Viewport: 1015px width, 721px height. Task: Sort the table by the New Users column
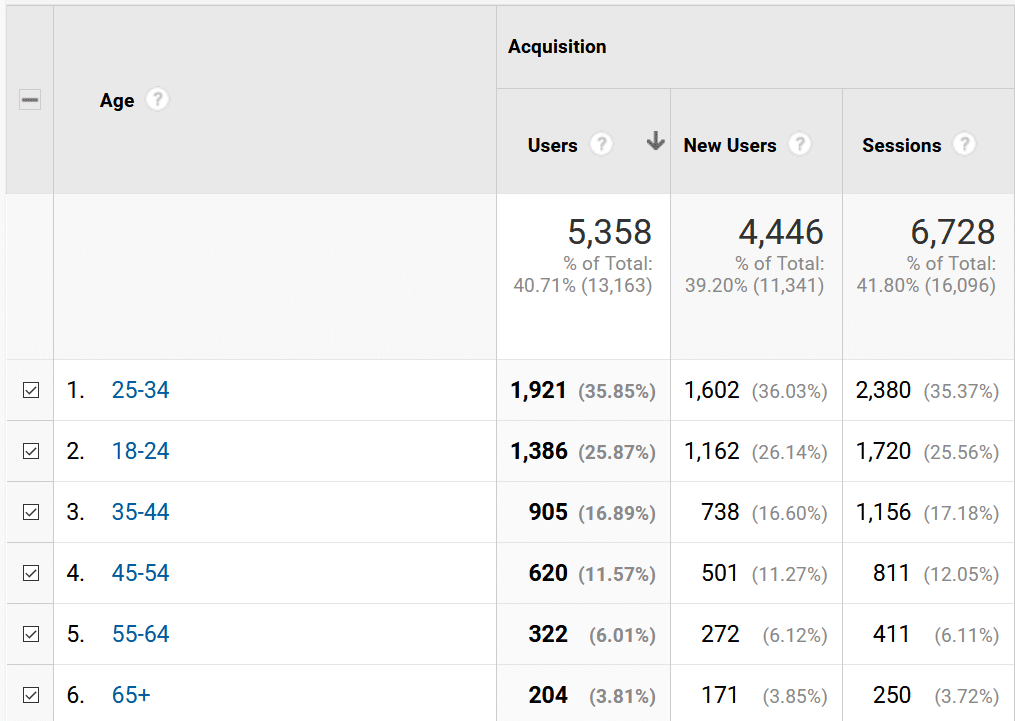pos(729,144)
